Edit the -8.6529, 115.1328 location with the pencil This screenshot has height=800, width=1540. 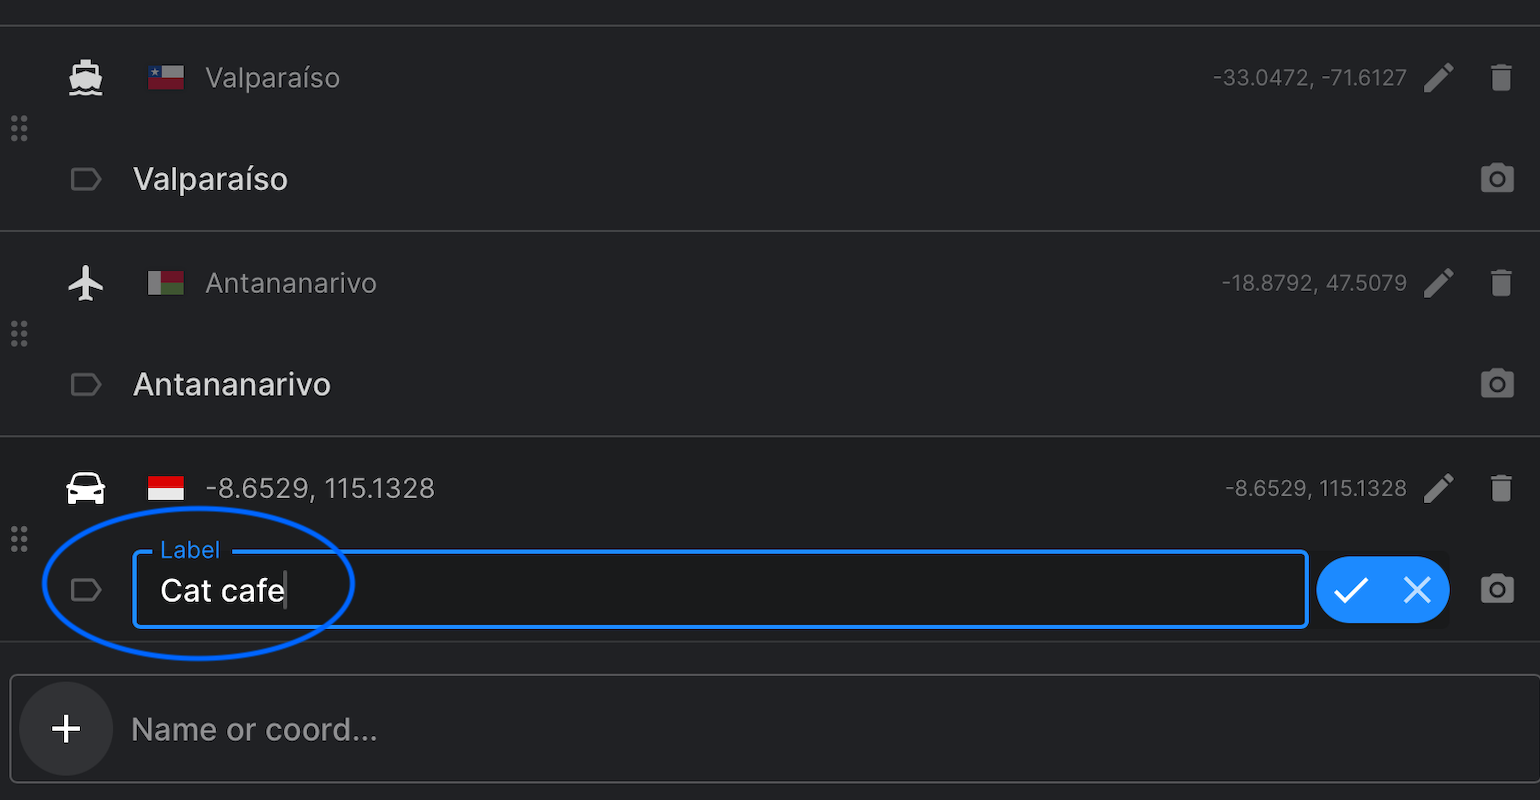click(x=1438, y=488)
